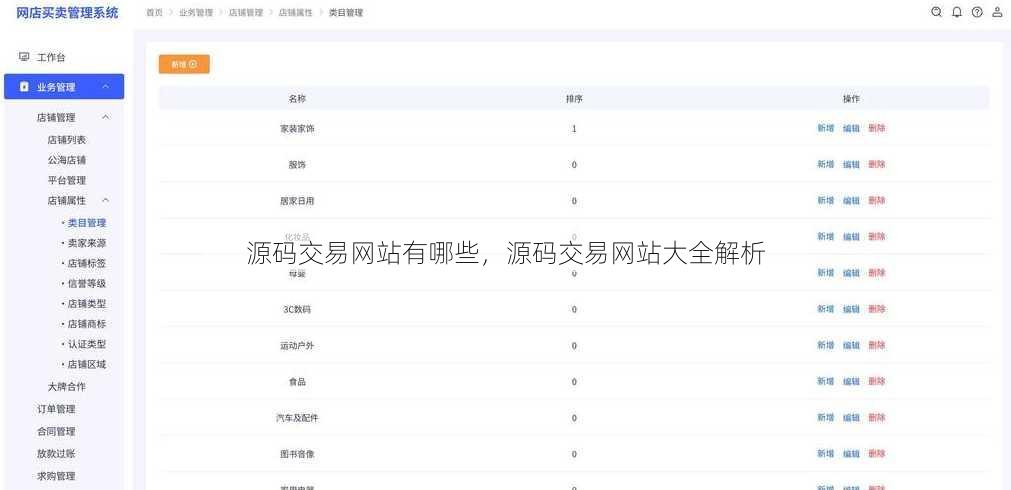This screenshot has height=490, width=1011.
Task: Open 卖家来源 in the sidebar
Action: [x=86, y=243]
